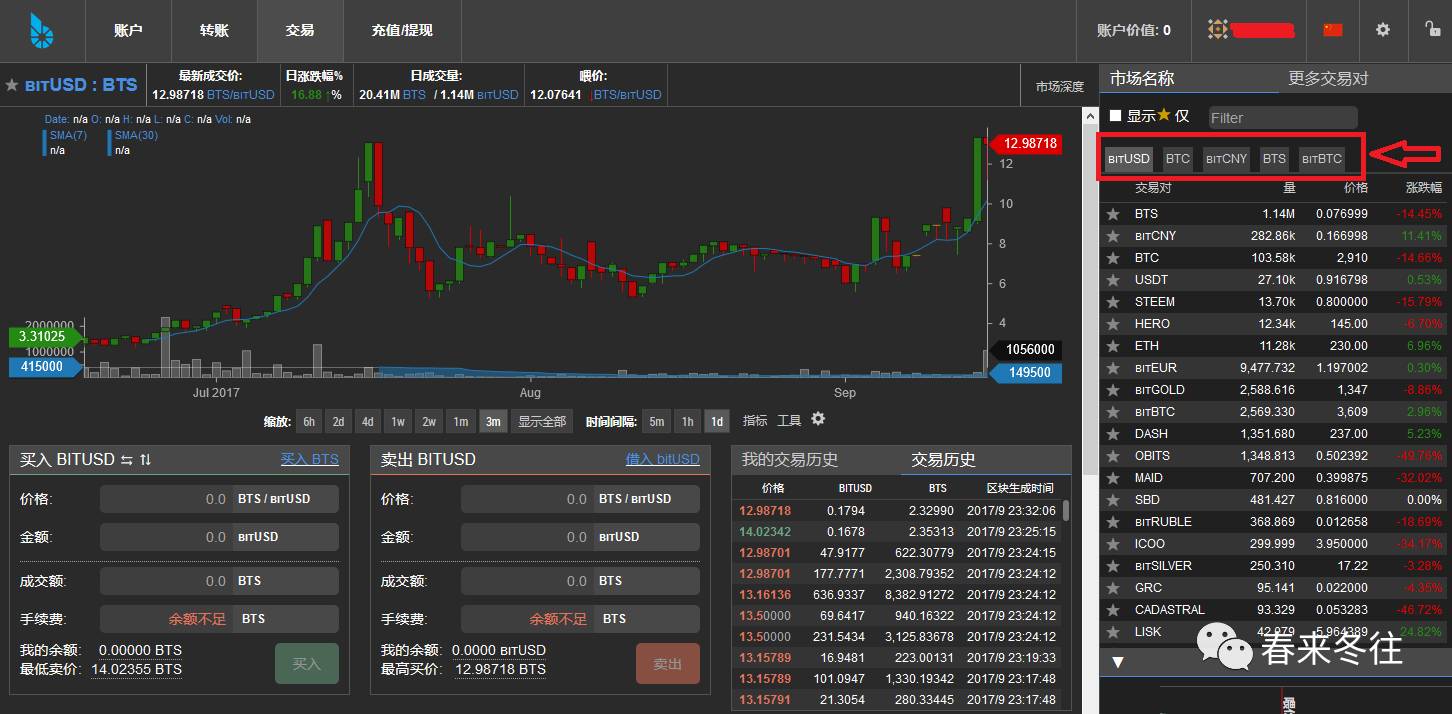This screenshot has width=1452, height=714.
Task: Star the ICOO market row
Action: [x=1112, y=544]
